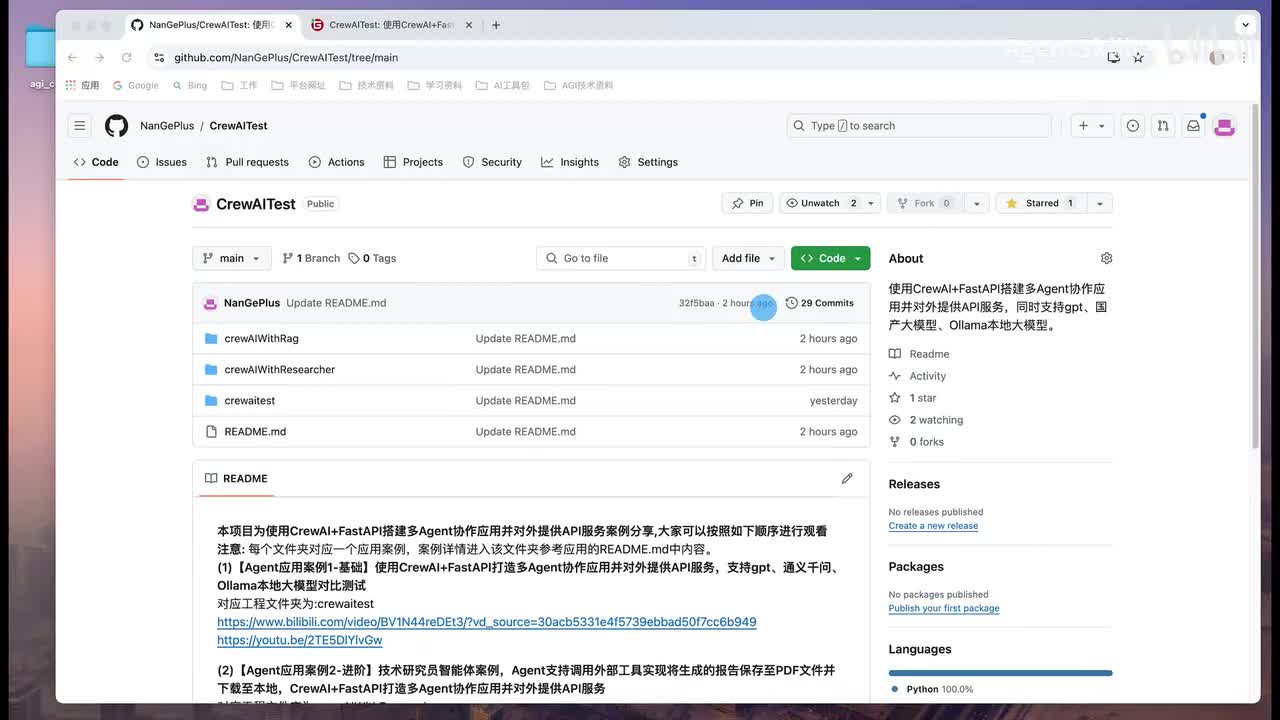Switch to the repository Settings tab

pos(648,162)
